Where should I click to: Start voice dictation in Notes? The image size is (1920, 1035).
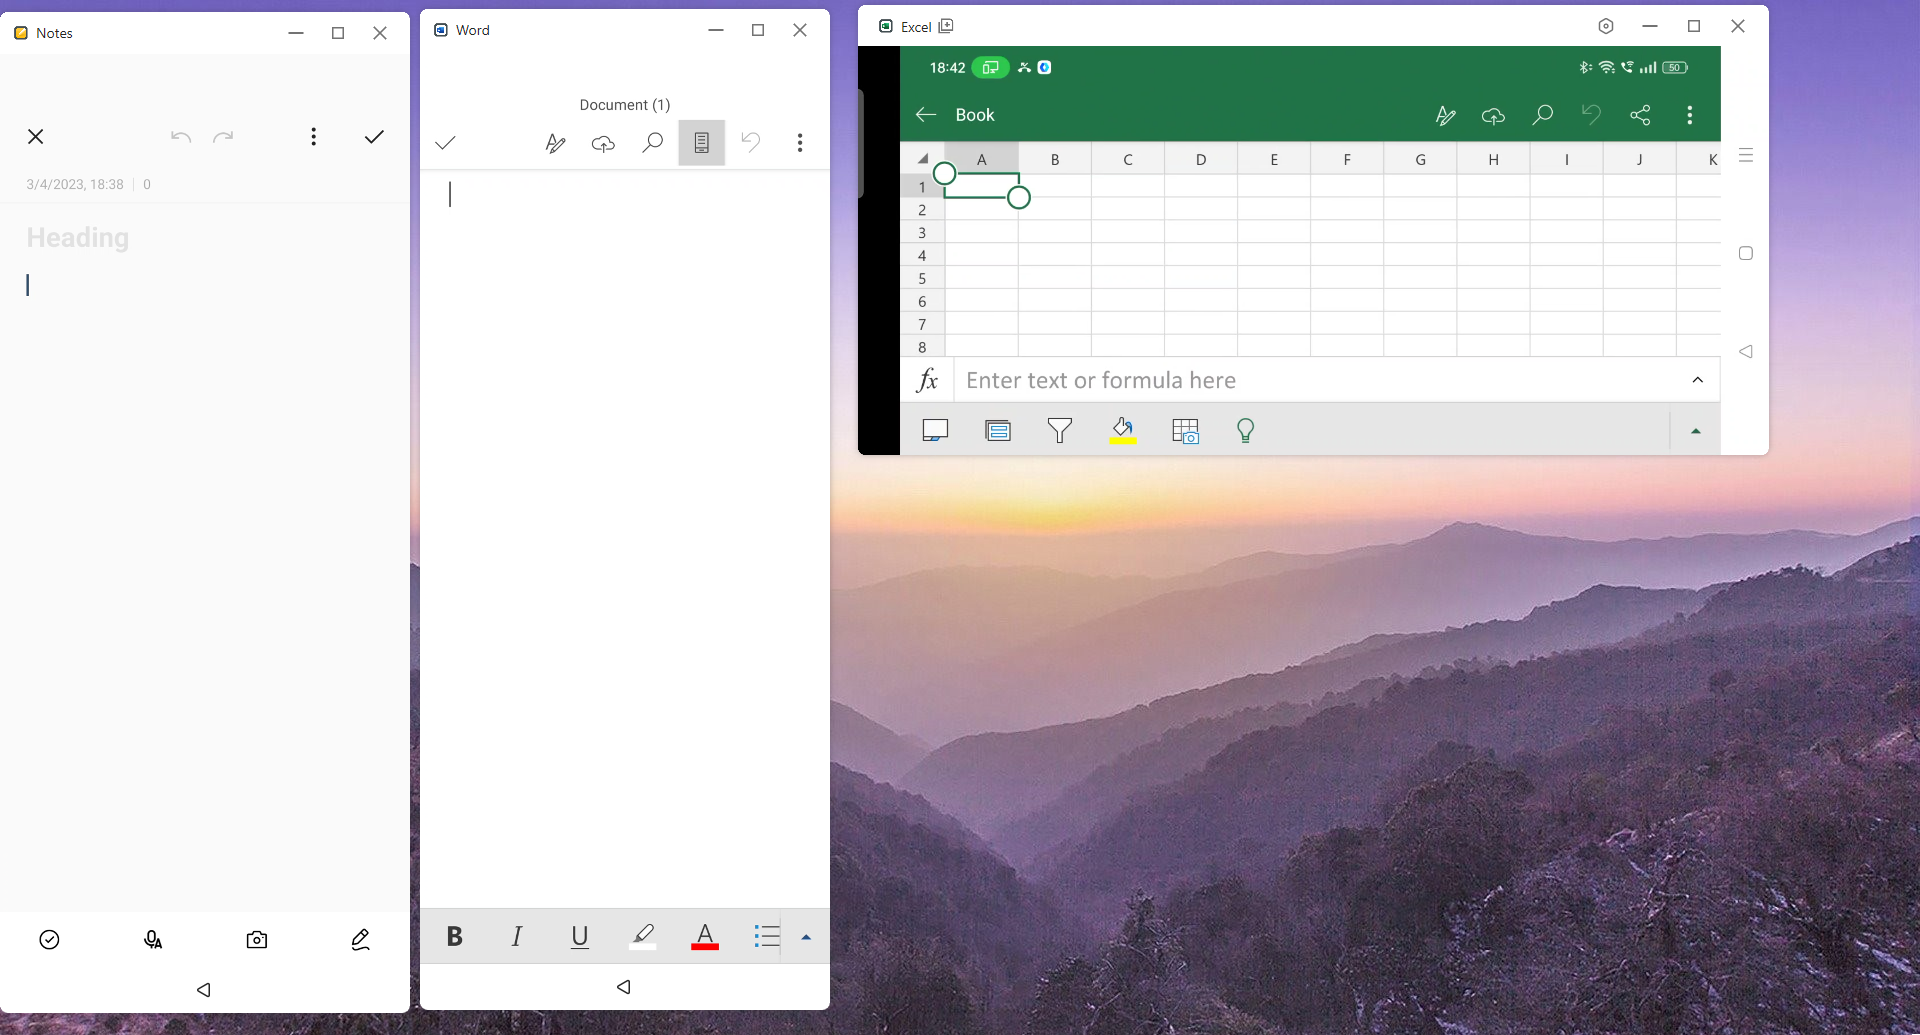pyautogui.click(x=152, y=939)
